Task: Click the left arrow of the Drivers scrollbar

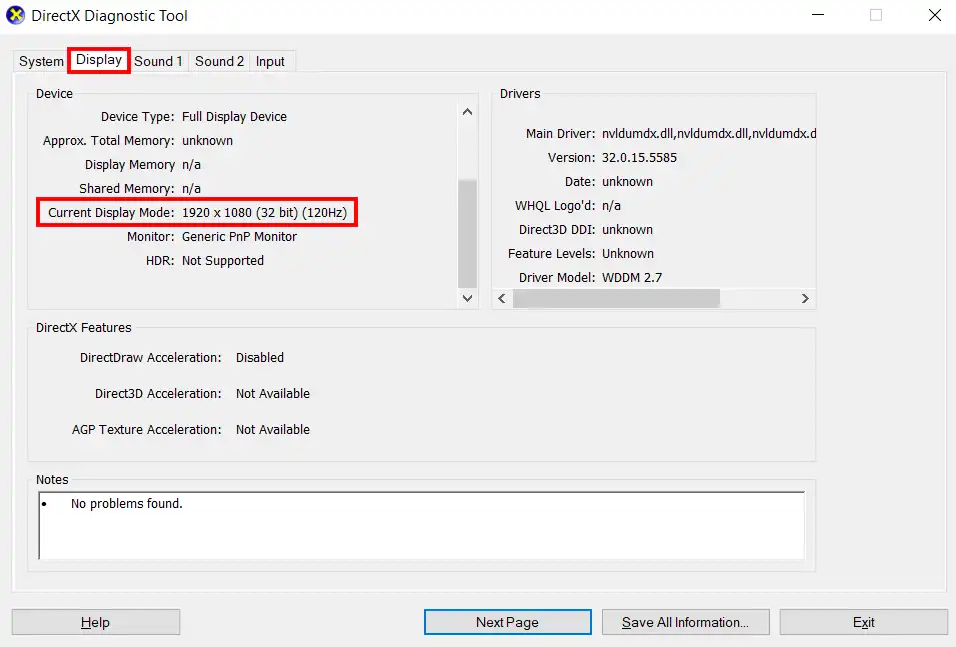Action: 501,298
